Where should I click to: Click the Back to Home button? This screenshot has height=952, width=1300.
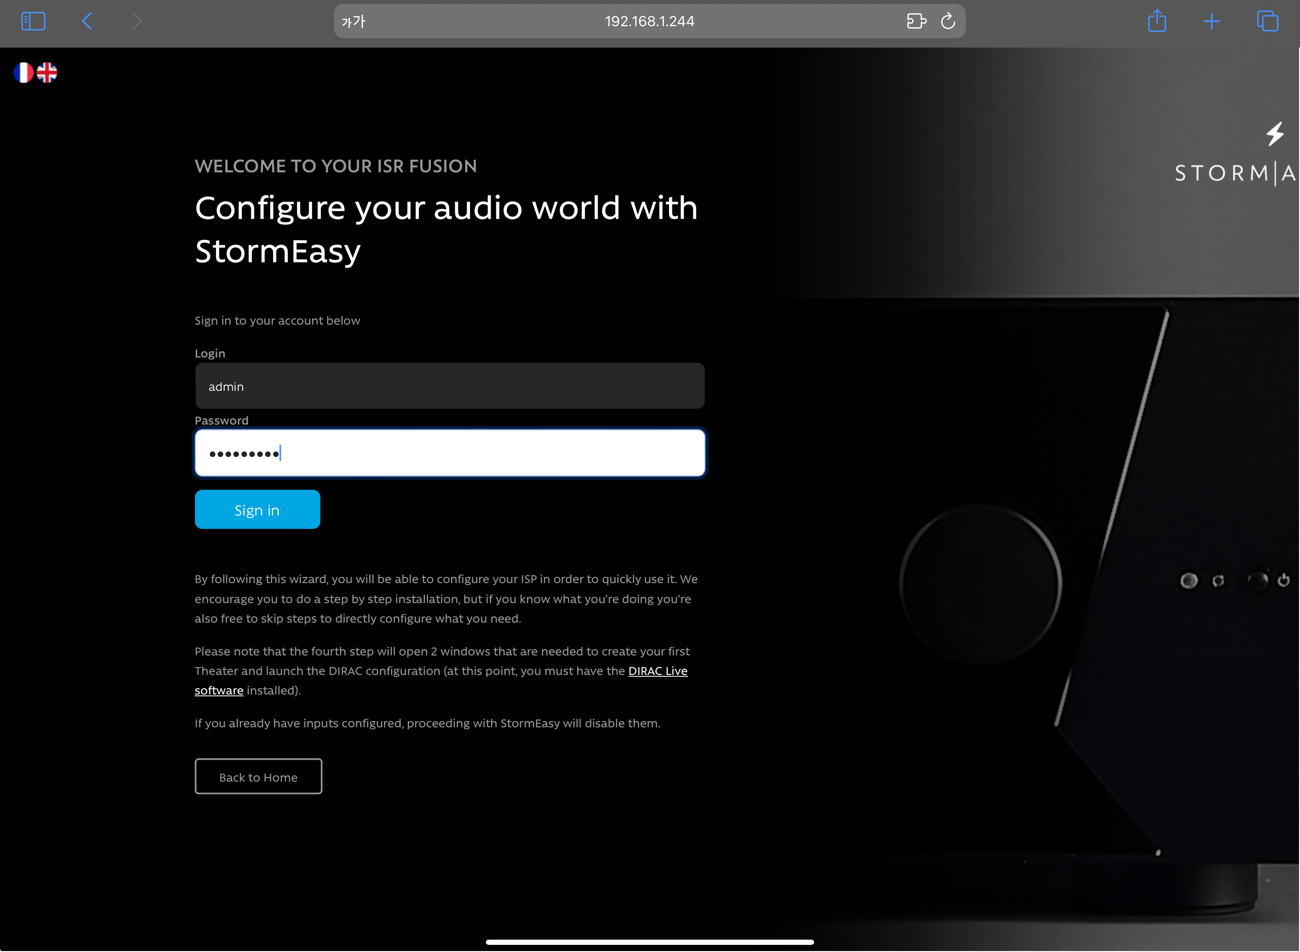click(x=258, y=777)
